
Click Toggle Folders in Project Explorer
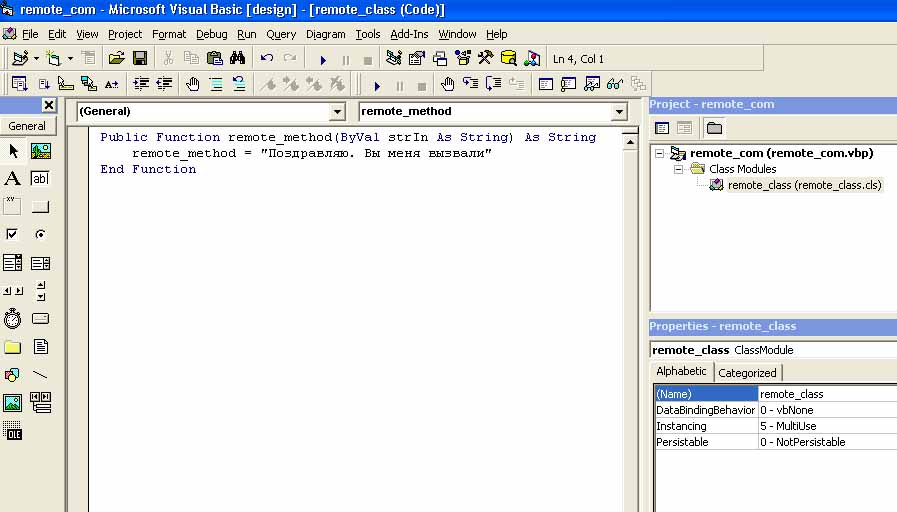pos(714,128)
